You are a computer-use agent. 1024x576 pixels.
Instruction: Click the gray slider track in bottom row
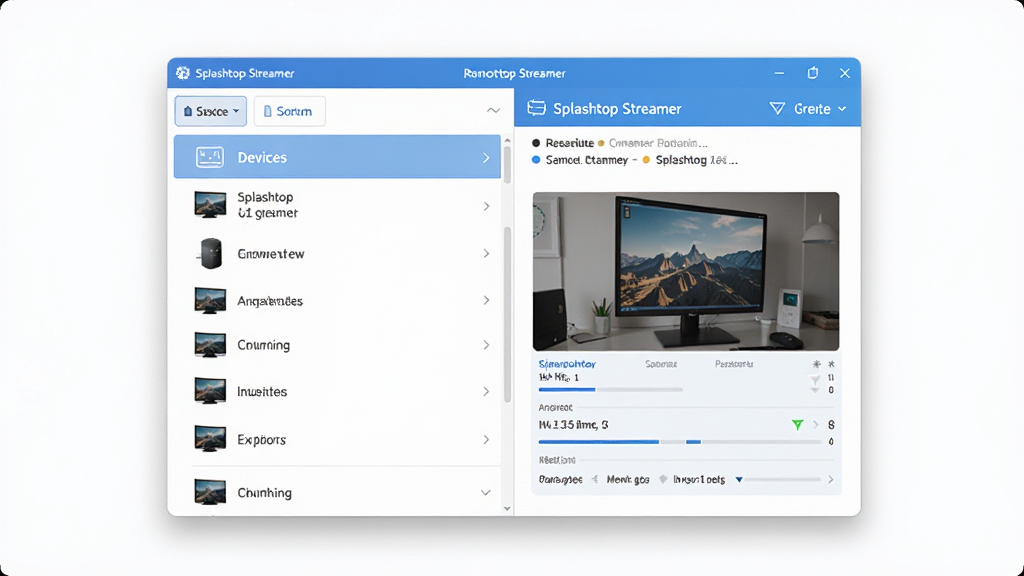(x=782, y=479)
